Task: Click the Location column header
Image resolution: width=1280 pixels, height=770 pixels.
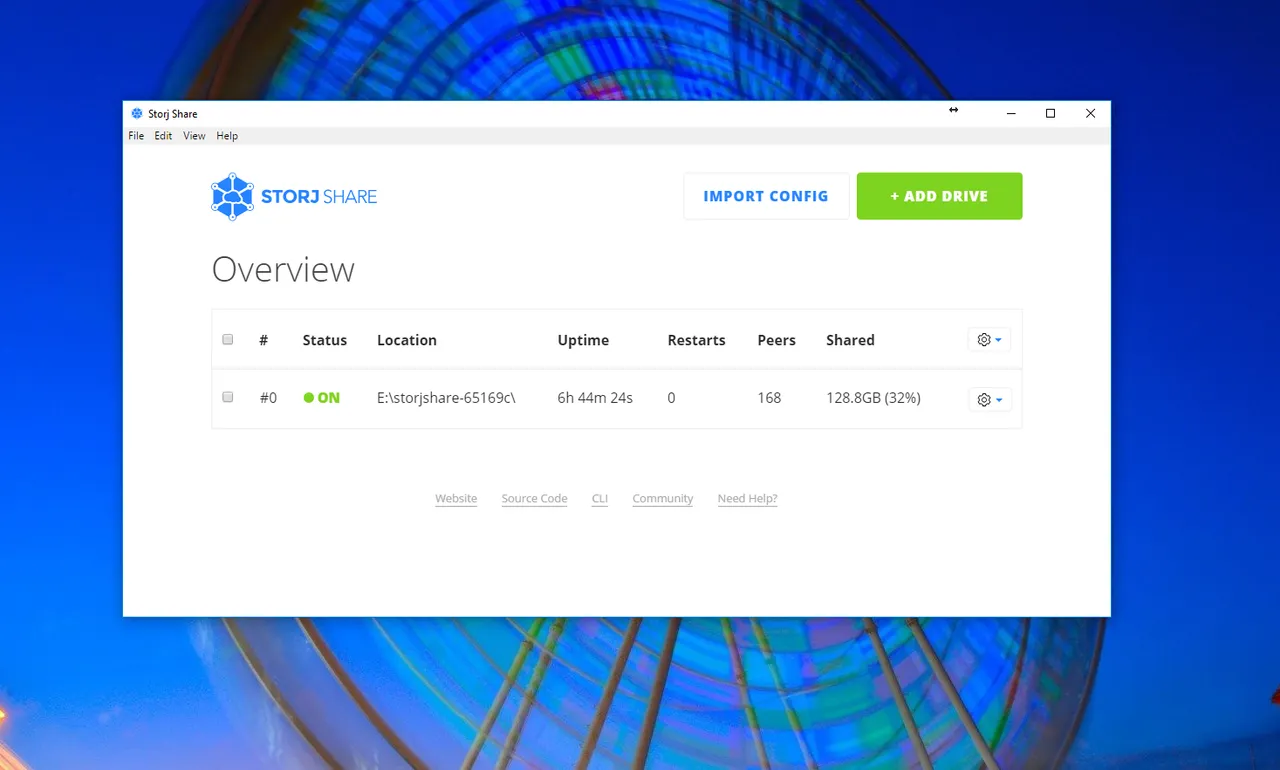Action: (x=407, y=340)
